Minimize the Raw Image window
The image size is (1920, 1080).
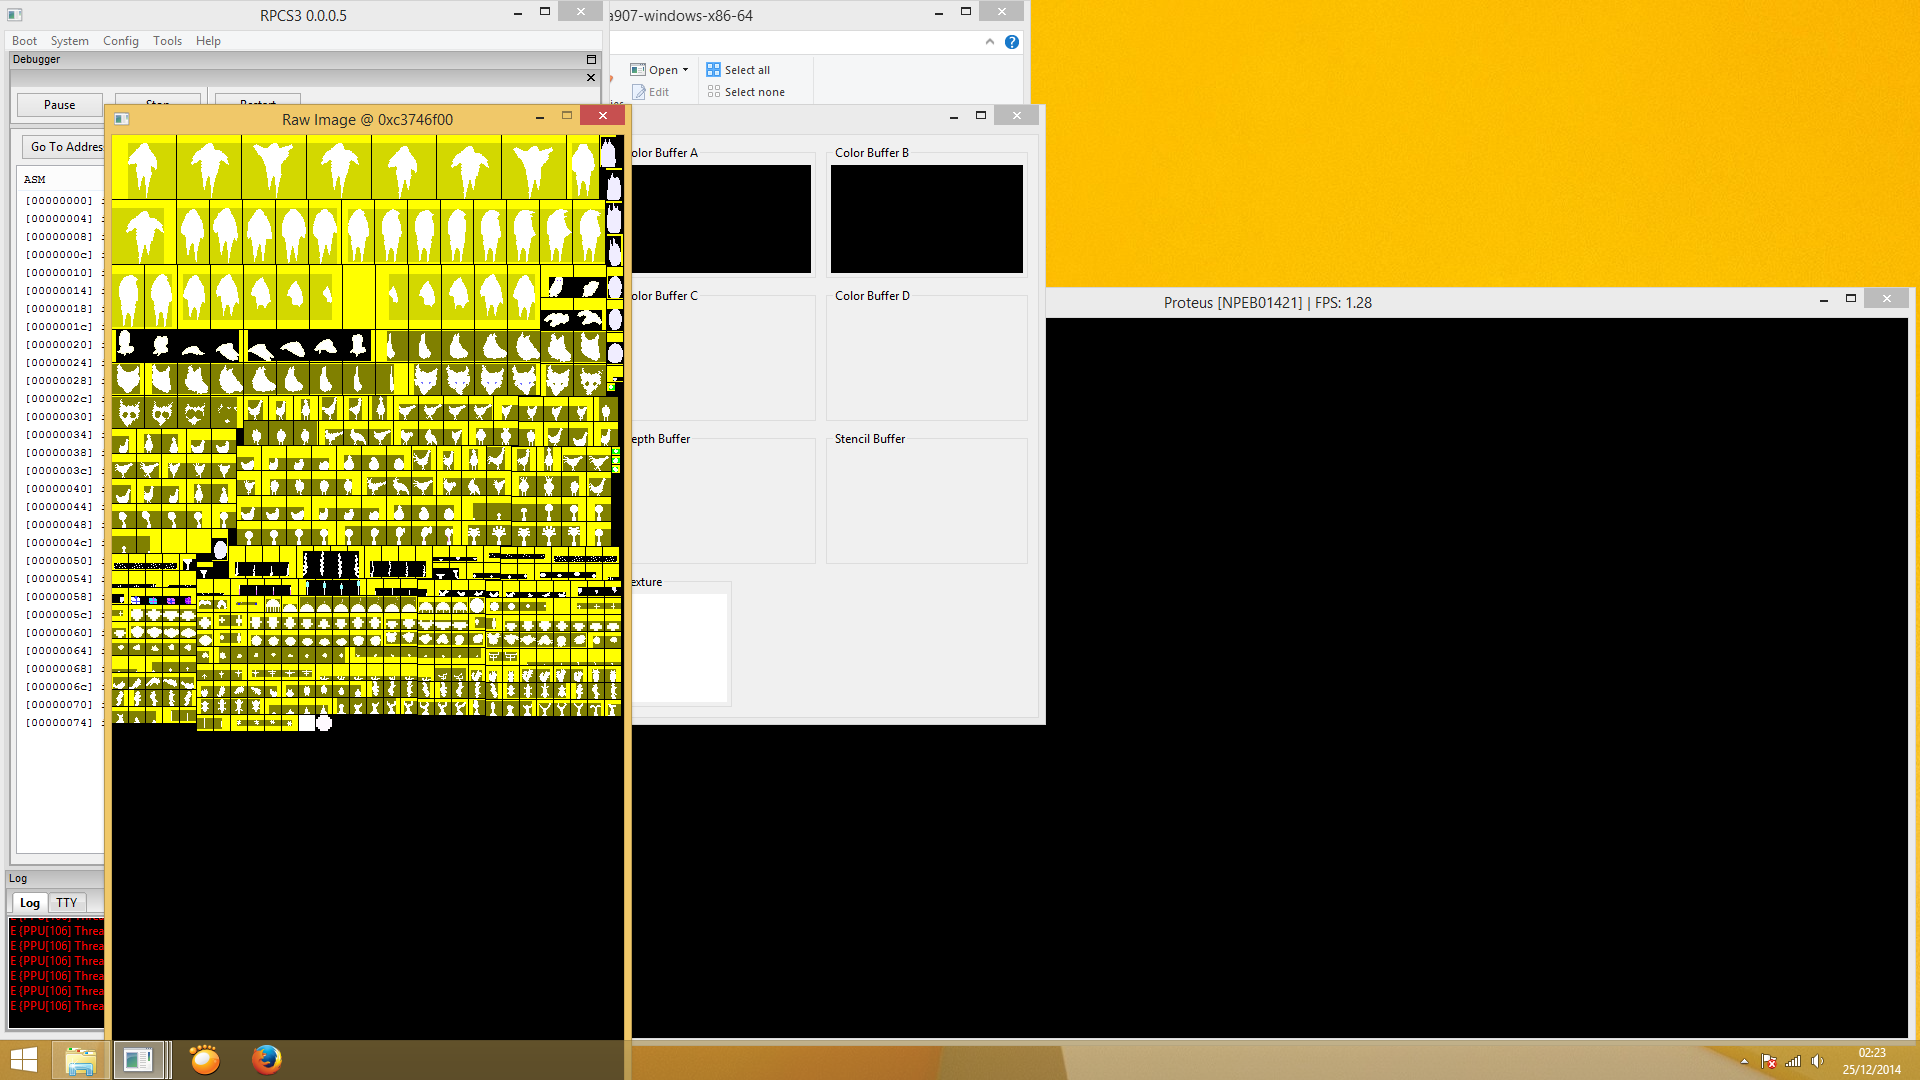click(x=540, y=117)
